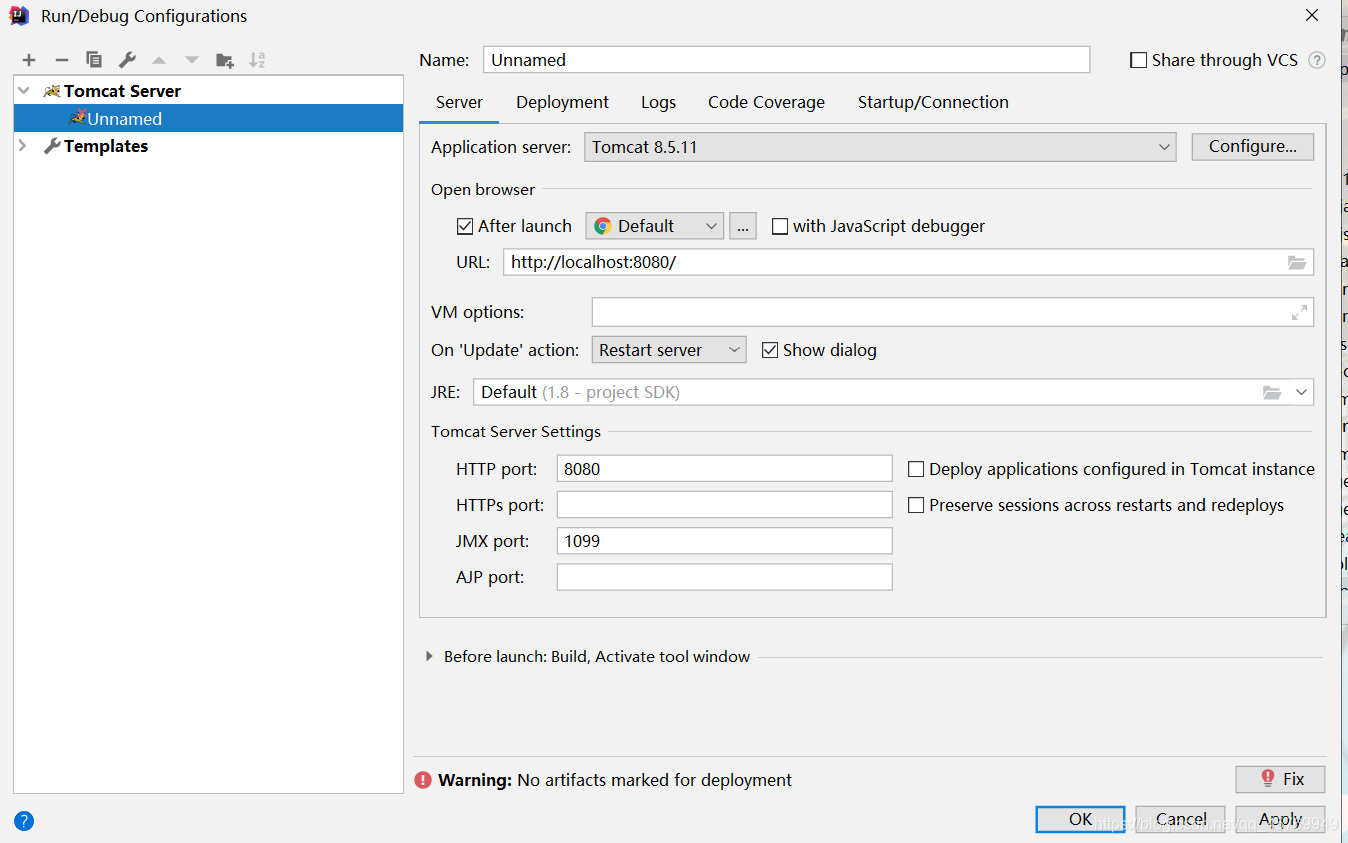Viewport: 1348px width, 843px height.
Task: Click help icon next to Share through VCS
Action: point(1317,60)
